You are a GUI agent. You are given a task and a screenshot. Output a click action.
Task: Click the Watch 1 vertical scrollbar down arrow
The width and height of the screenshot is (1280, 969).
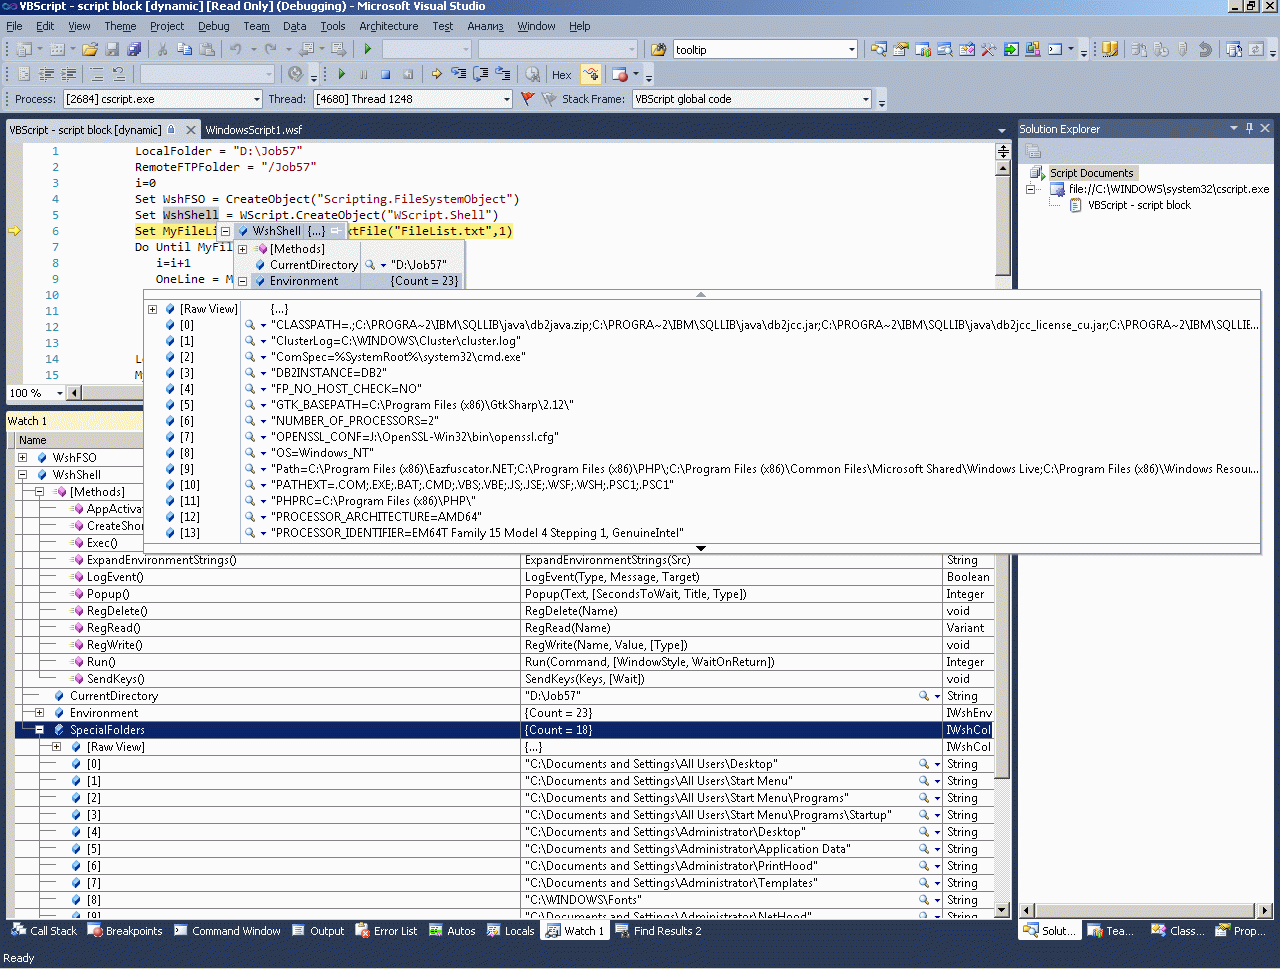(1003, 910)
